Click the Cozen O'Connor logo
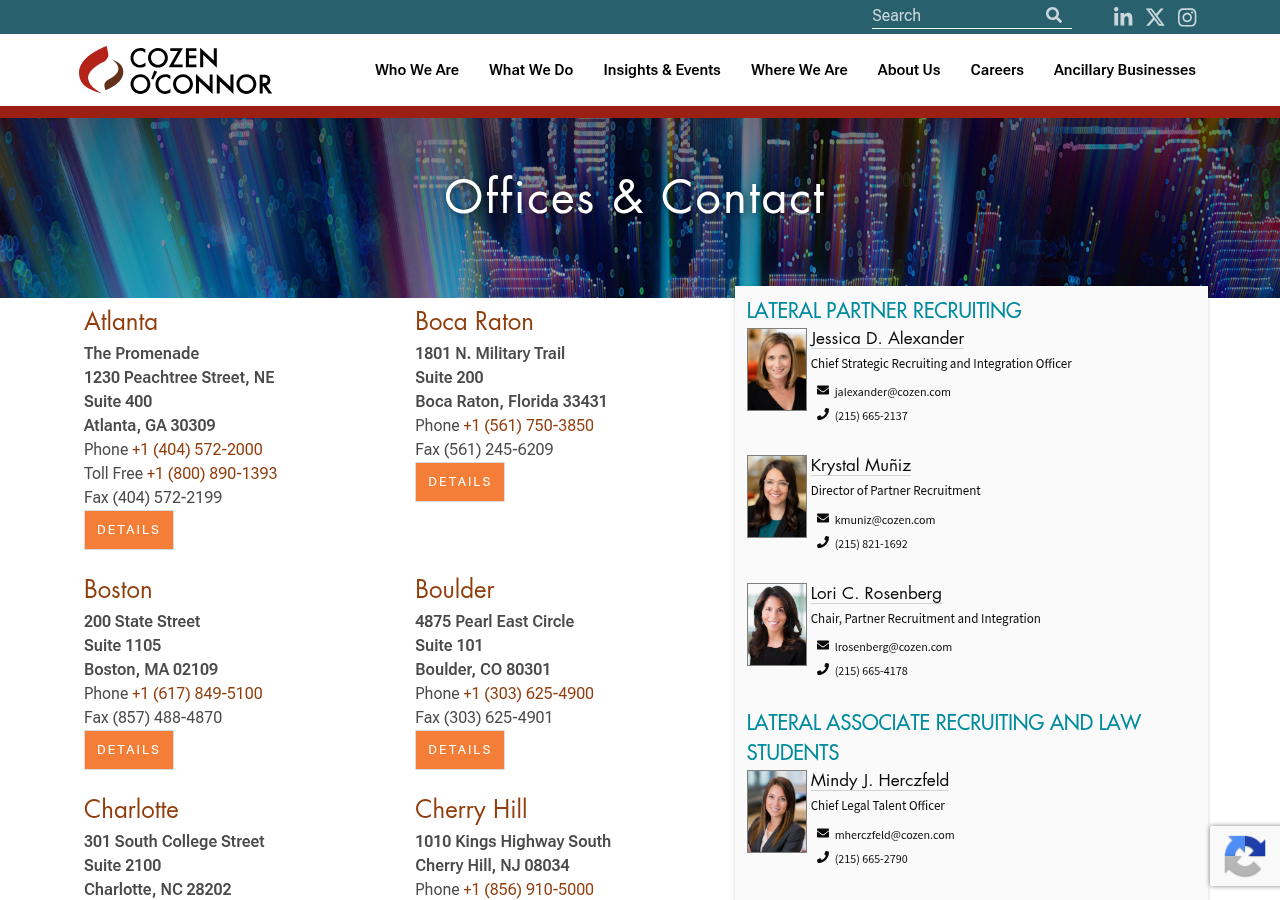 pyautogui.click(x=175, y=70)
